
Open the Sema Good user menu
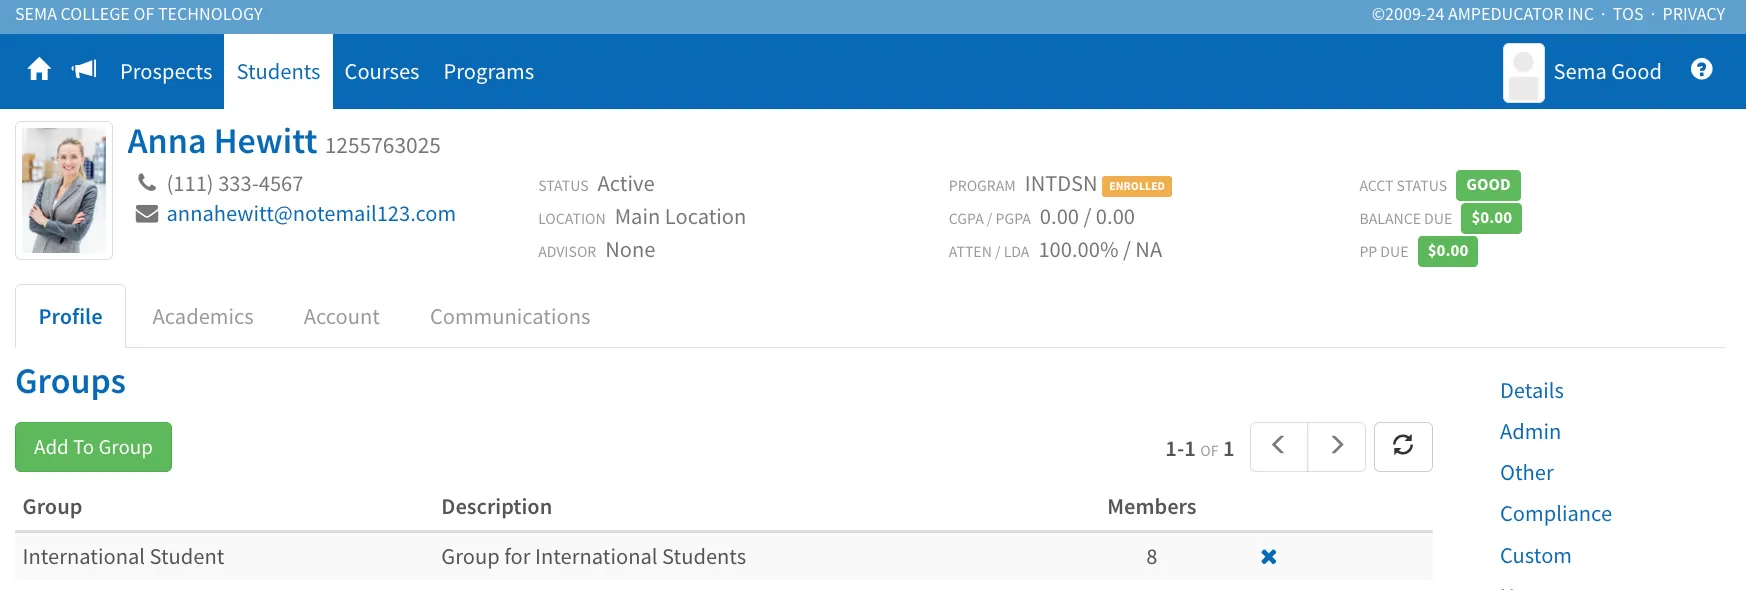coord(1607,72)
